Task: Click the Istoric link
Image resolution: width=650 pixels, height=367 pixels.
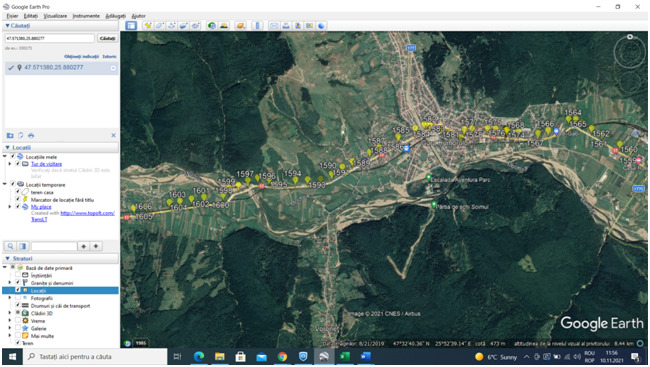Action: (x=109, y=56)
